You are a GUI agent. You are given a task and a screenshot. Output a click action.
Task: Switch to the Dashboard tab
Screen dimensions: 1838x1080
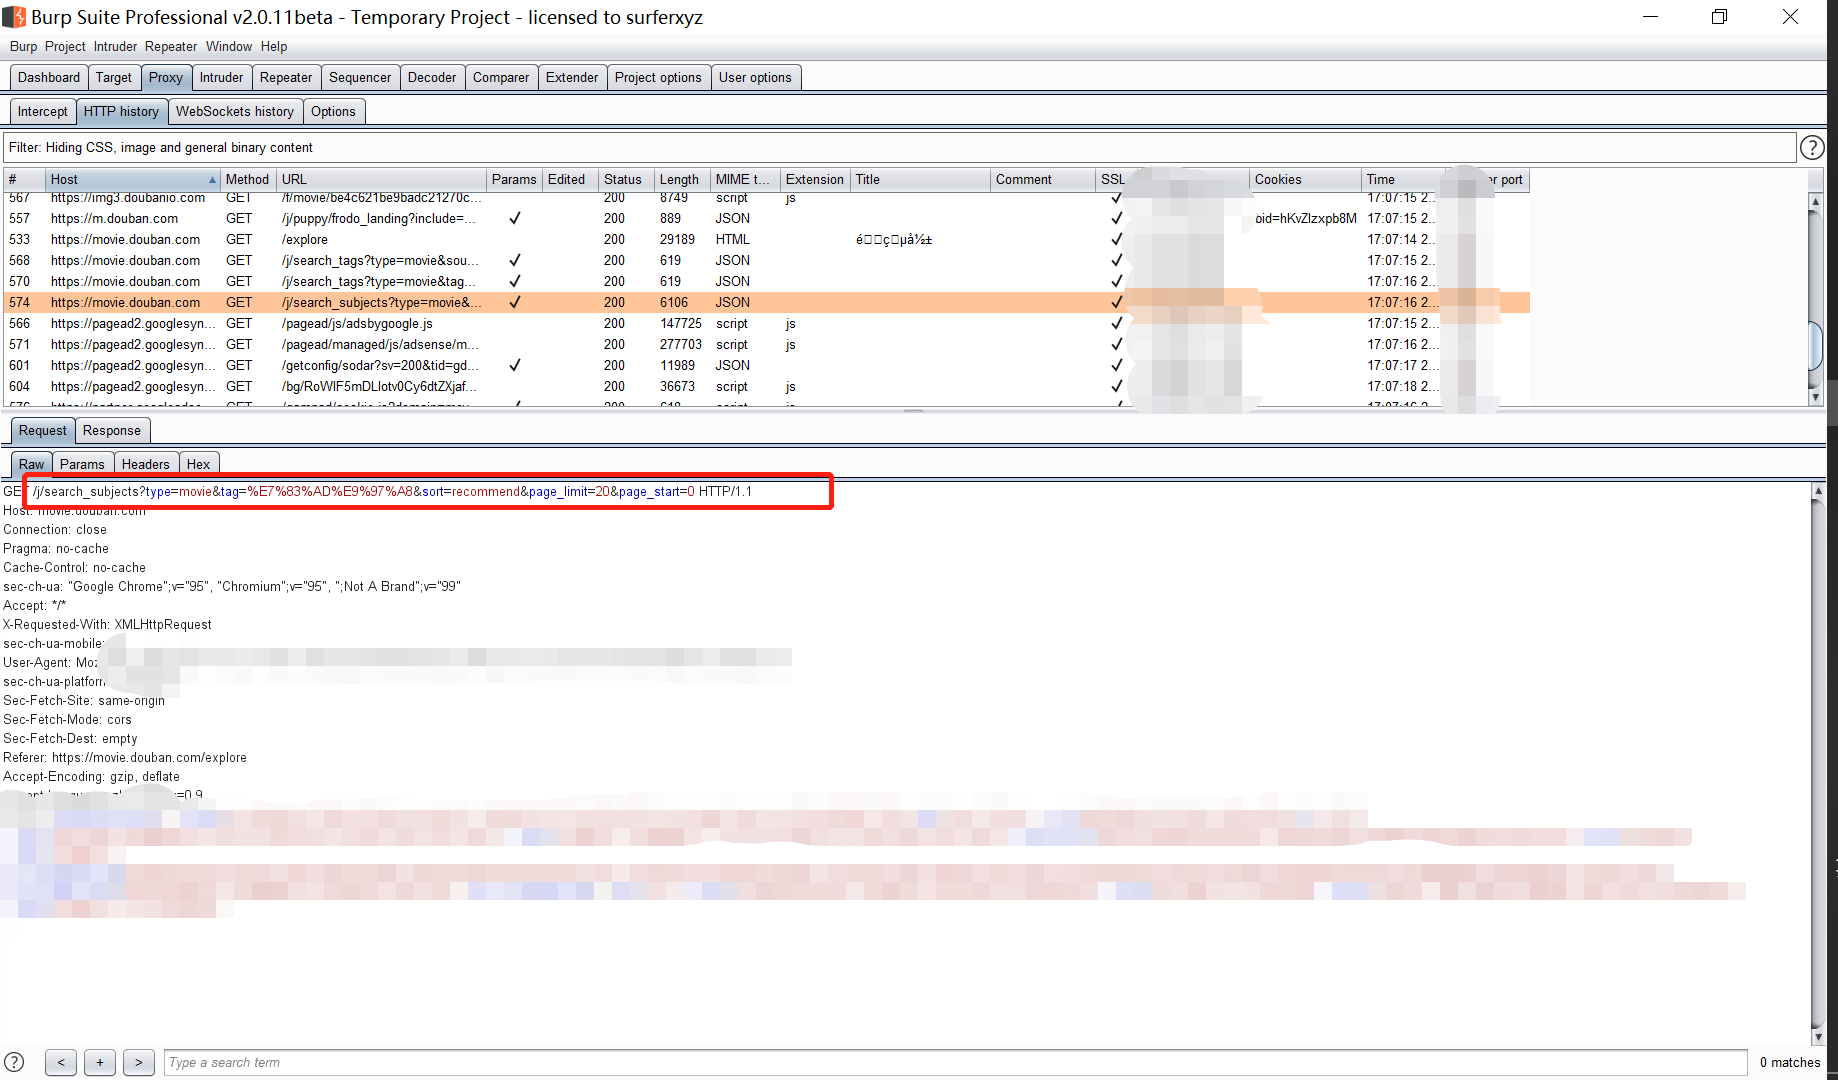pyautogui.click(x=49, y=78)
